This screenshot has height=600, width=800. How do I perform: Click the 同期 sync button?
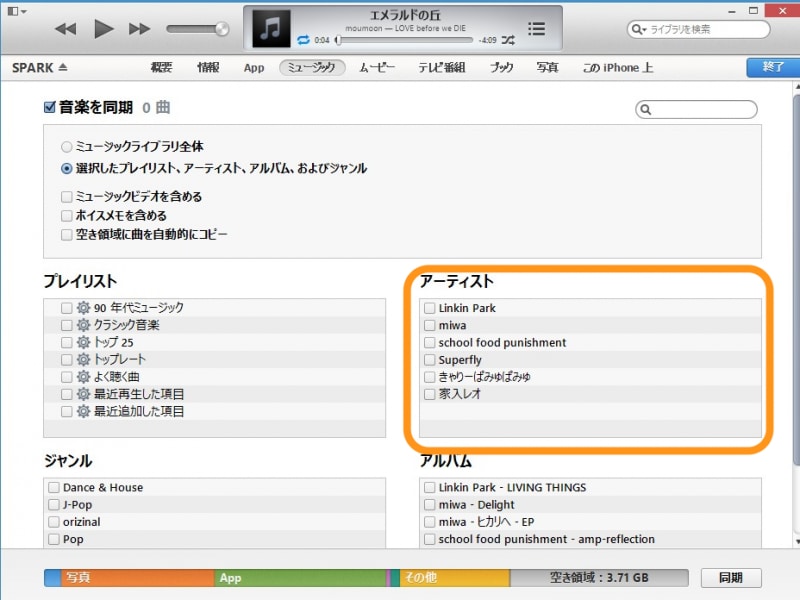(731, 578)
